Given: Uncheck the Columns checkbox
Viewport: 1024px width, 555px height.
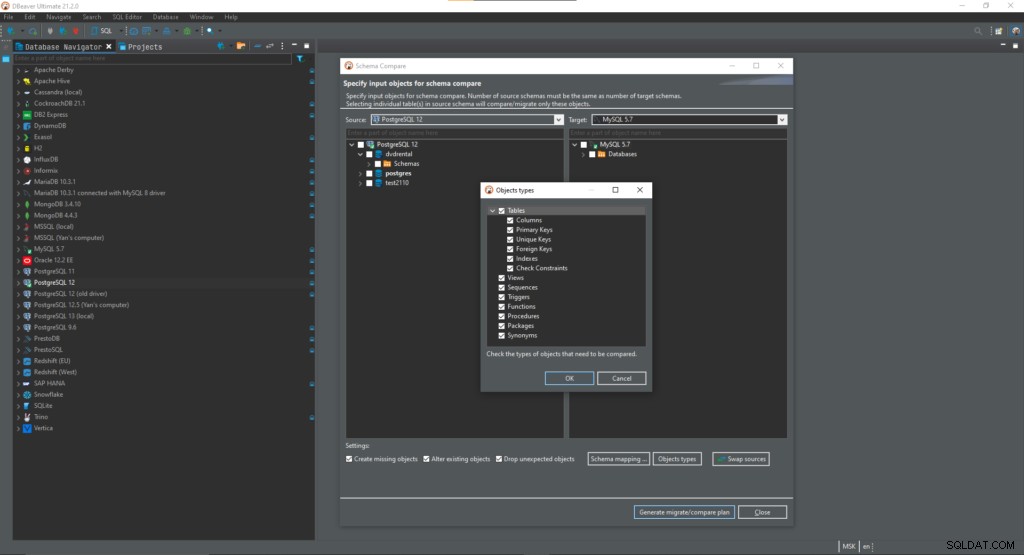Looking at the screenshot, I should pos(510,220).
